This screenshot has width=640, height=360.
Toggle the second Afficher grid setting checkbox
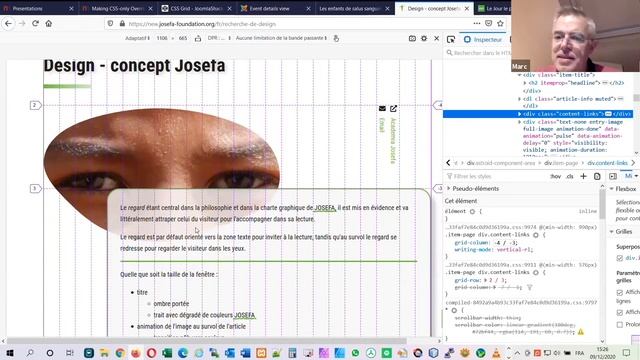point(620,312)
